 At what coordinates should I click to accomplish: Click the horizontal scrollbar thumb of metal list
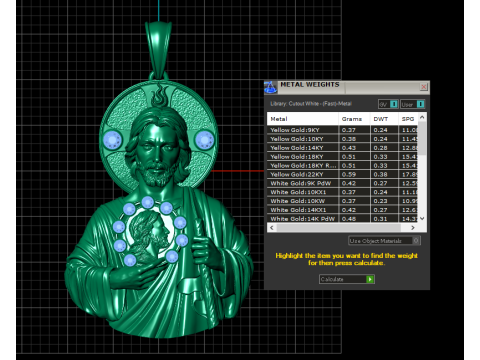(339, 228)
